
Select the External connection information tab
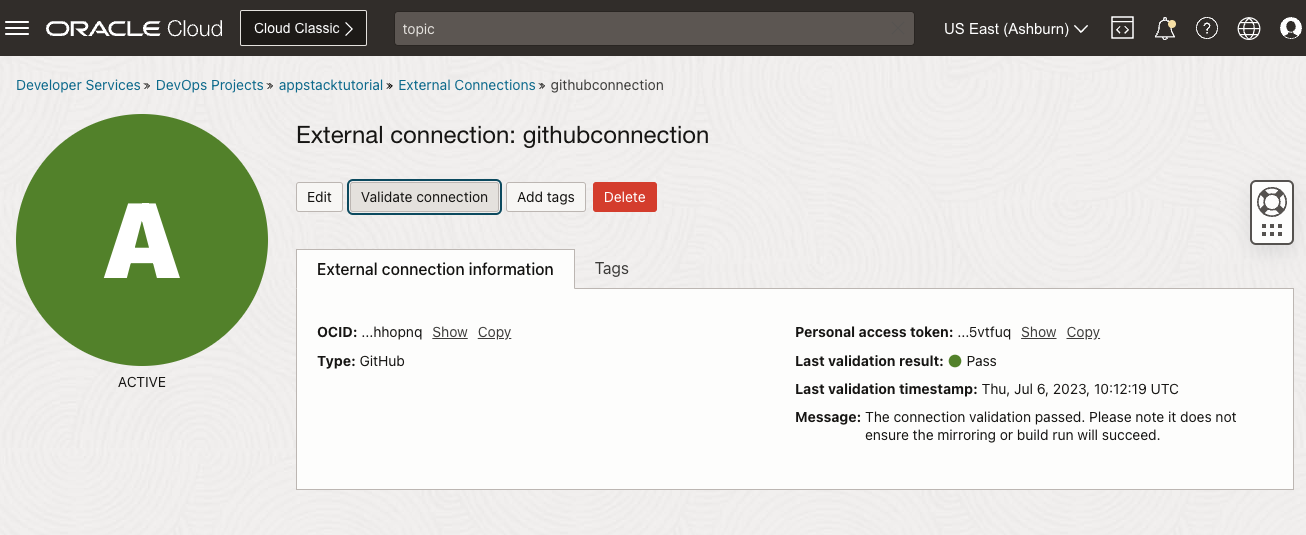coord(435,269)
